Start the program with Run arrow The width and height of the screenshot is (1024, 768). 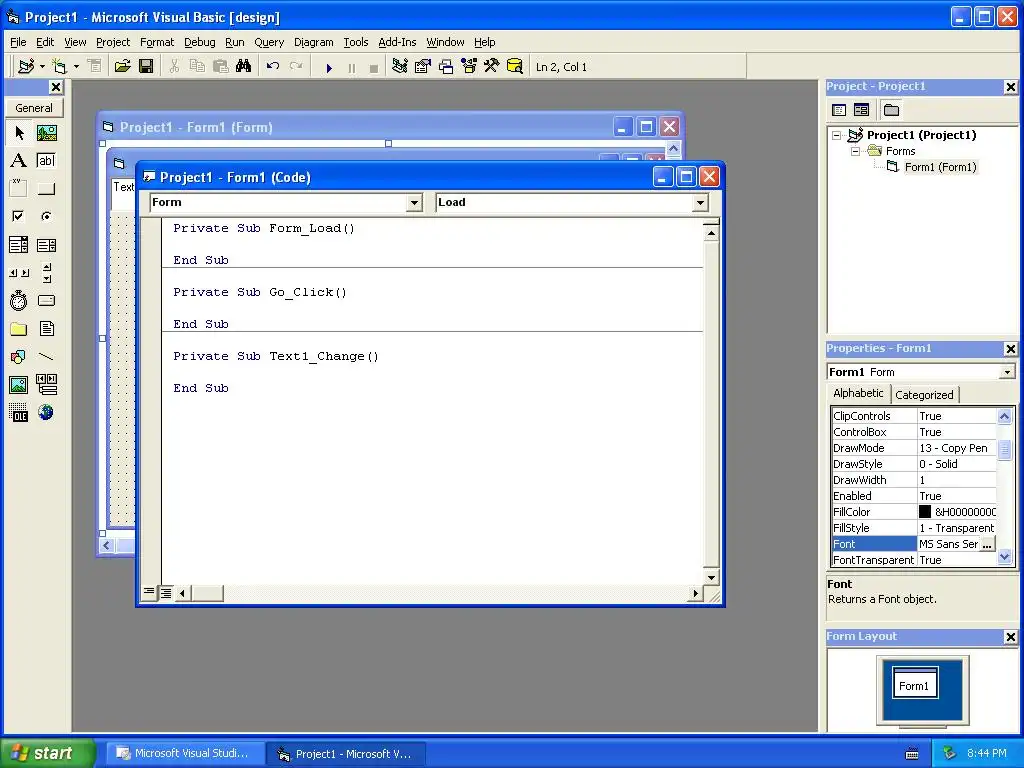[329, 67]
